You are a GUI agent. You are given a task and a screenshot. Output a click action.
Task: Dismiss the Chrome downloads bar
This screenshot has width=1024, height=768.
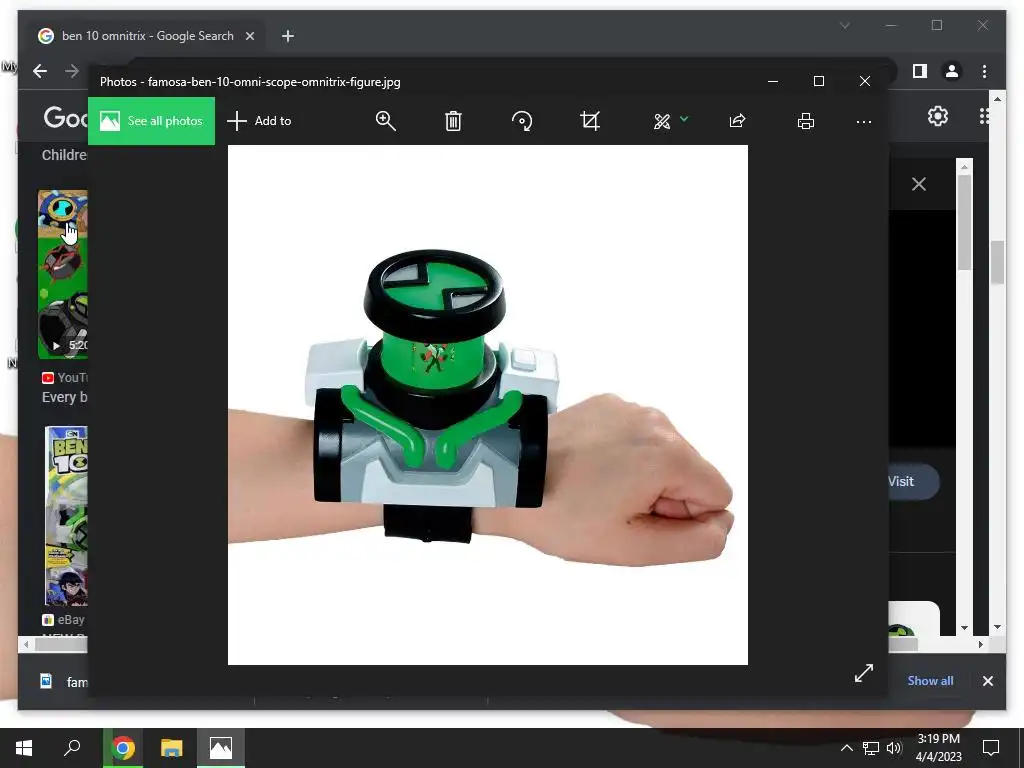tap(987, 681)
